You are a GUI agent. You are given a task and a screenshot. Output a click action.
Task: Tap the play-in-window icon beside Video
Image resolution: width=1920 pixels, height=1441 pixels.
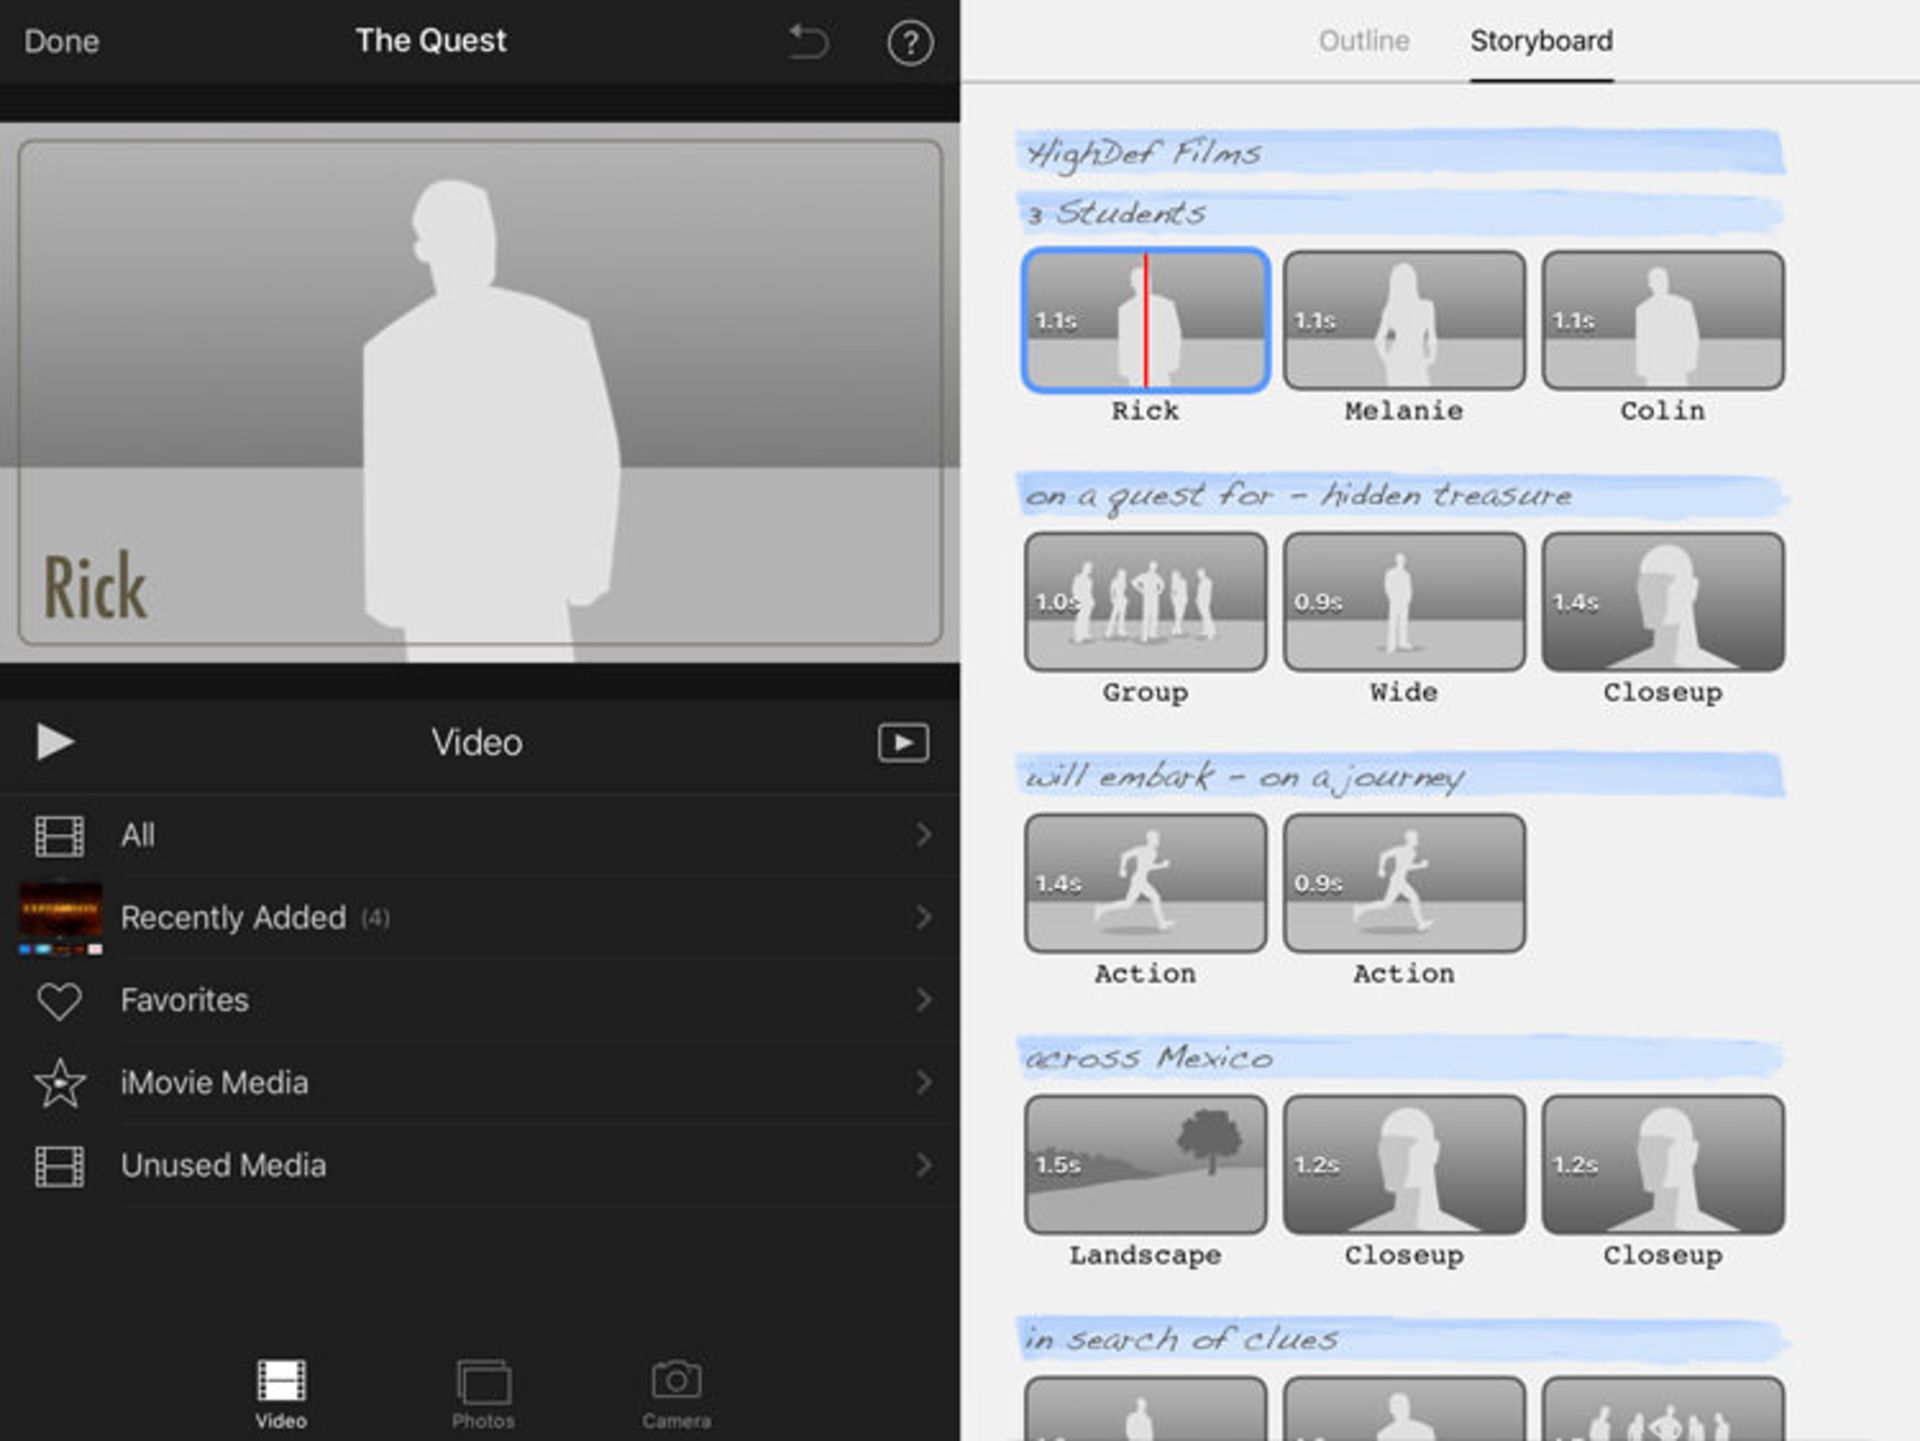point(902,743)
